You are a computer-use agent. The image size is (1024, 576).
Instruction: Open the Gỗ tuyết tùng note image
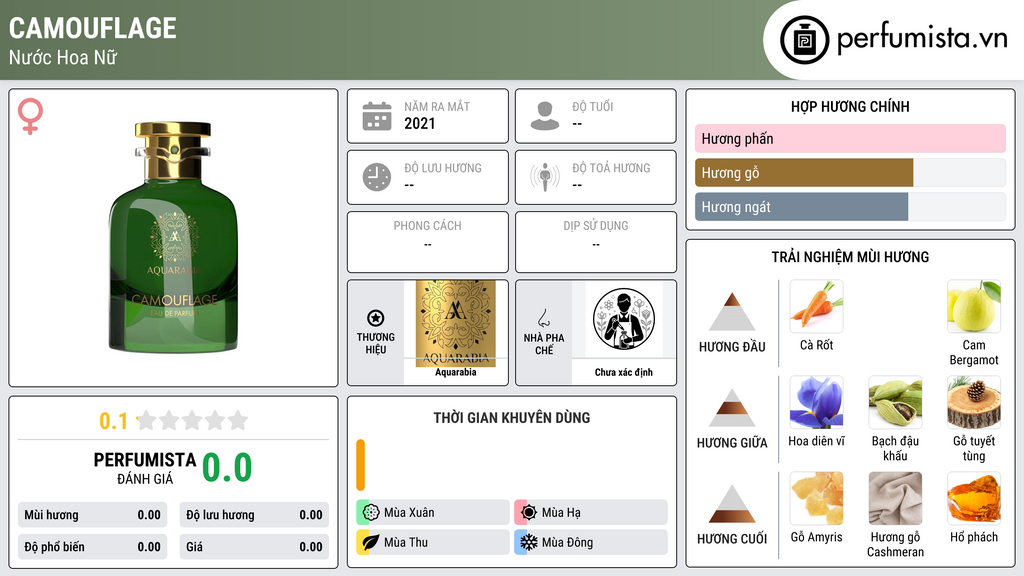point(974,402)
